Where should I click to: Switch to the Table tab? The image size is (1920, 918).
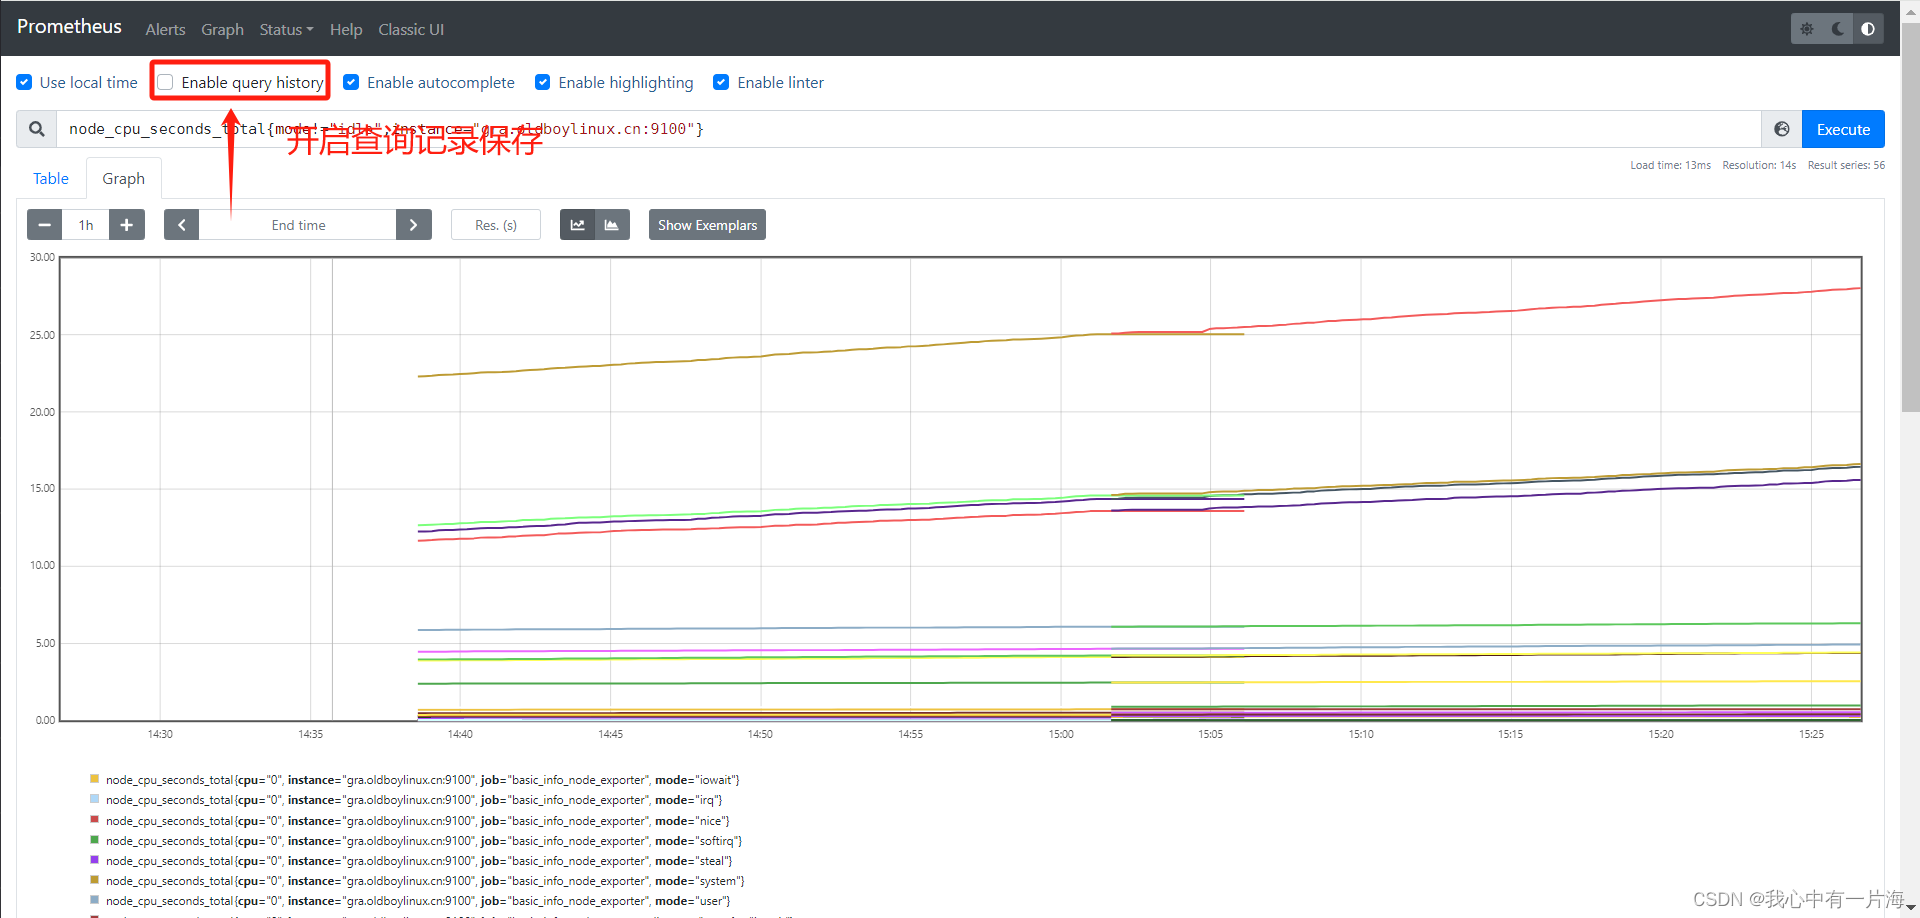[51, 178]
